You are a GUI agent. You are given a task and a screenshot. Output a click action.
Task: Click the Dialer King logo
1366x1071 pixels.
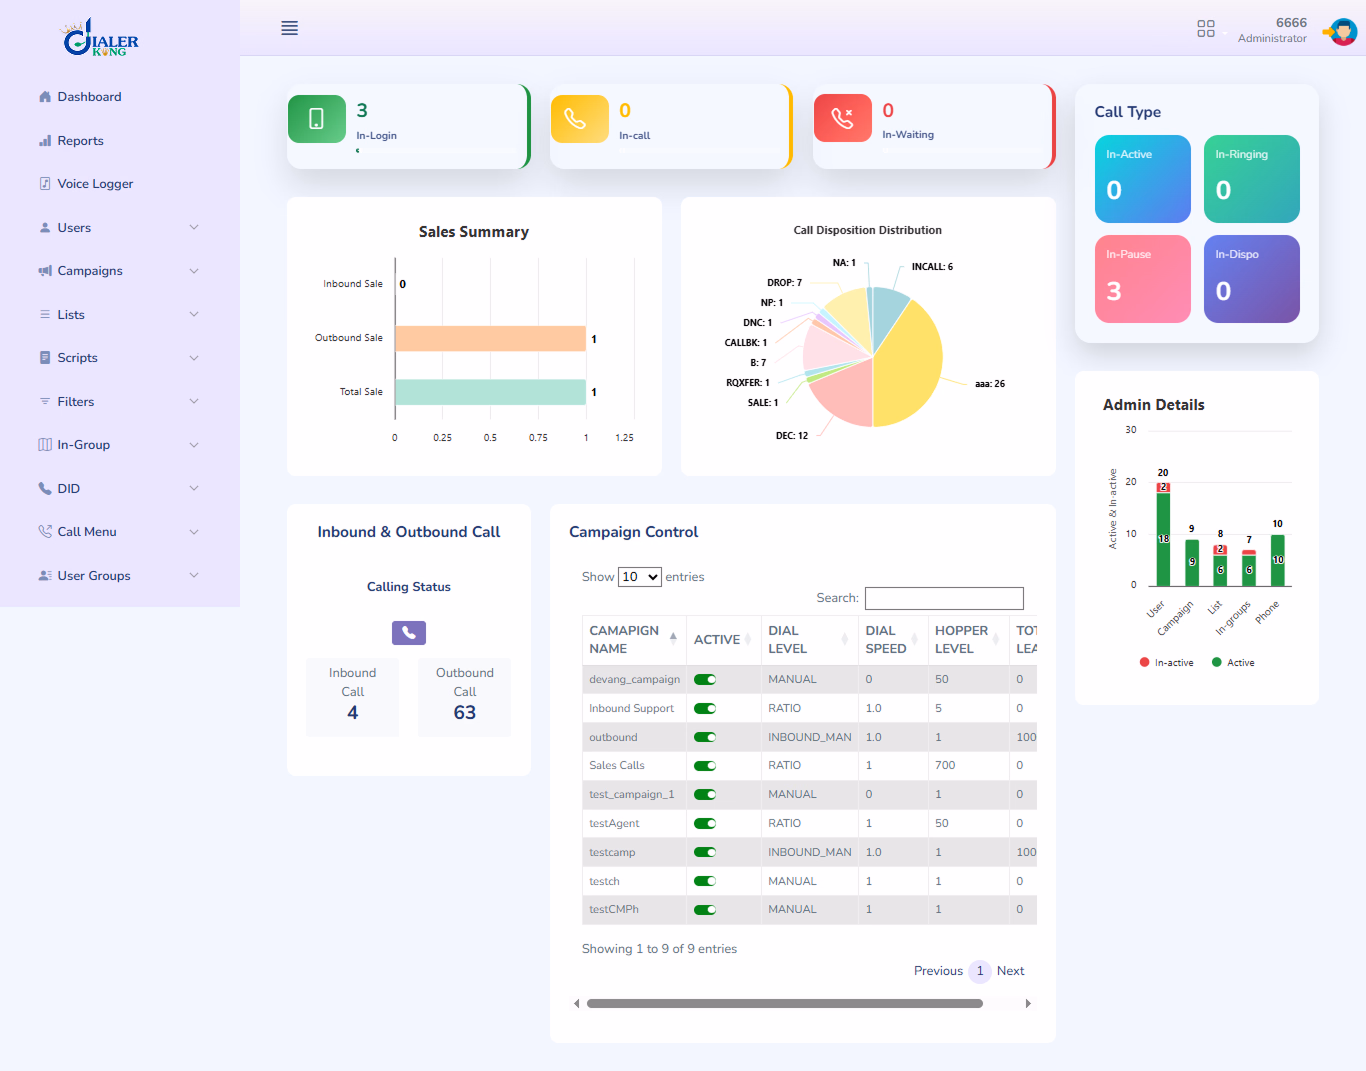coord(101,37)
